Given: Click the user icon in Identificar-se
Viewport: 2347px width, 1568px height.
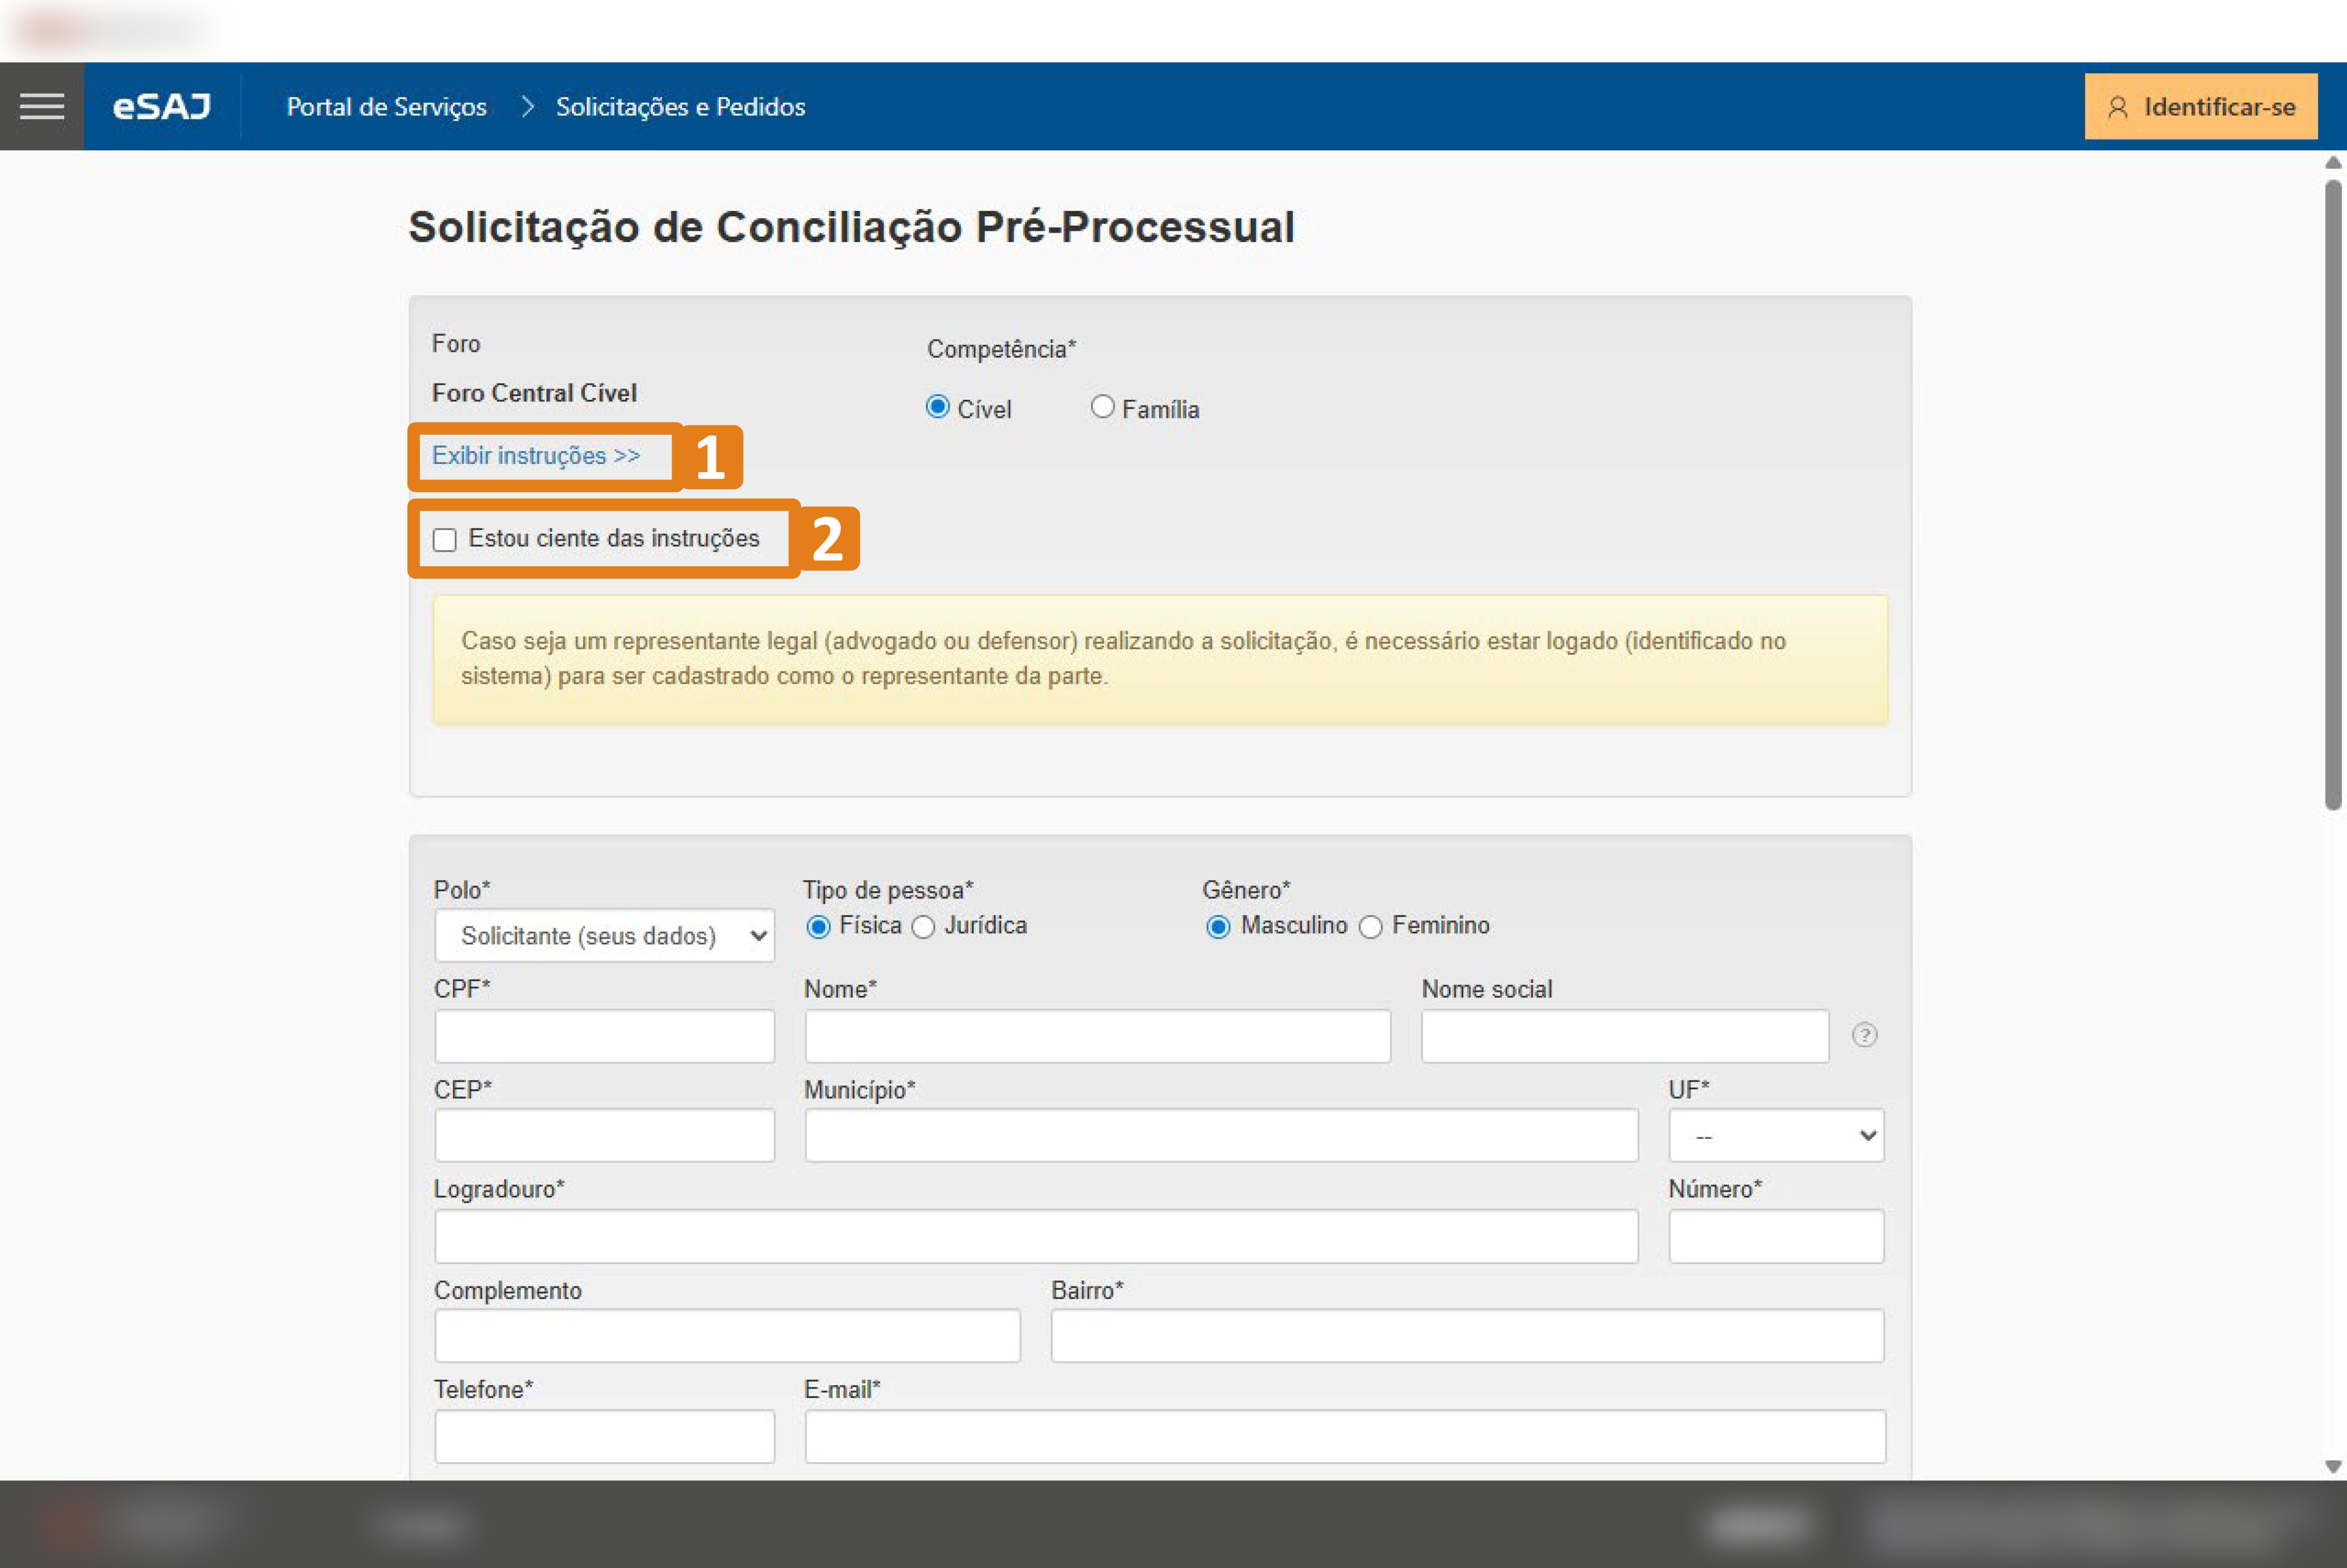Looking at the screenshot, I should click(2117, 107).
